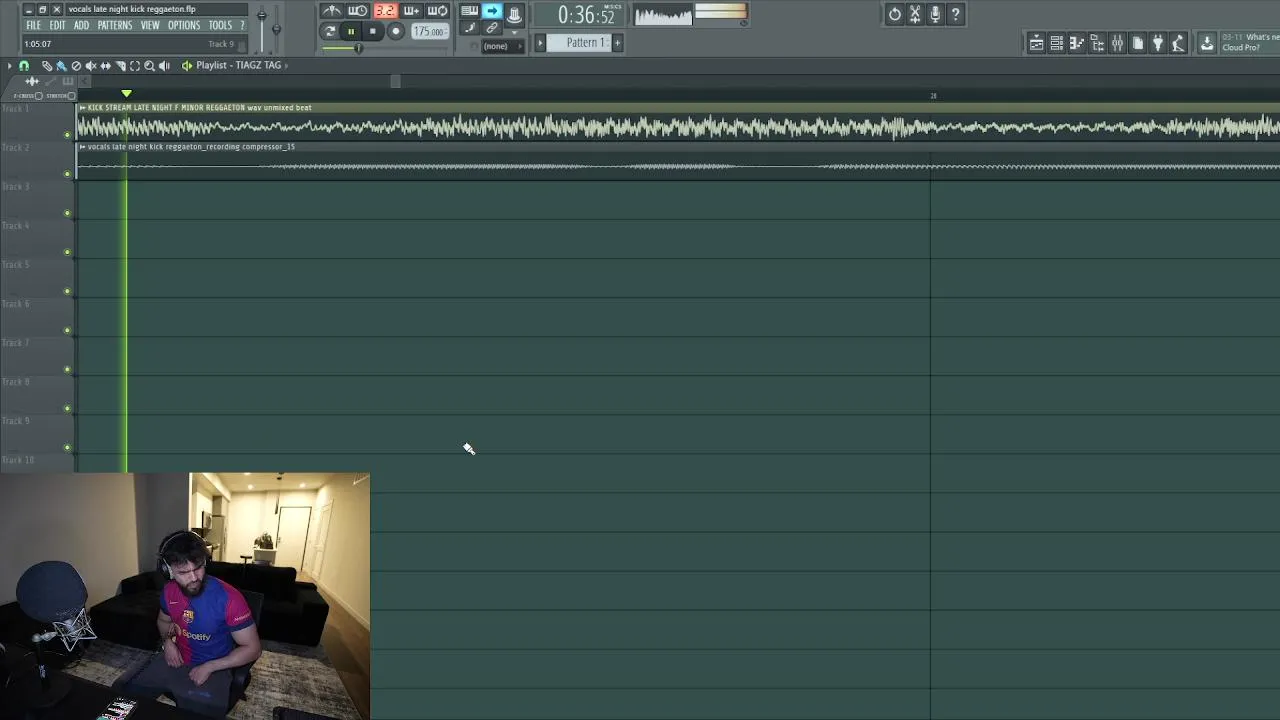Toggle overdub blend recording
1280x720 pixels.
(411, 11)
